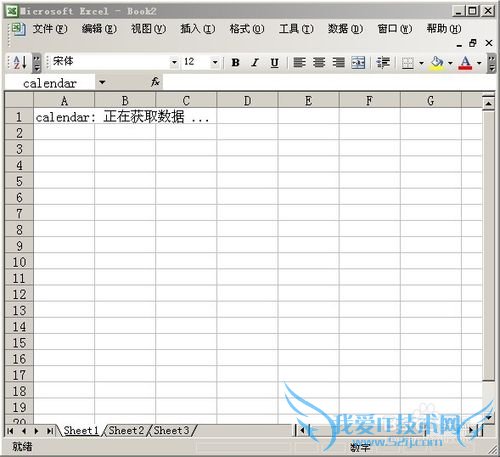The height and width of the screenshot is (457, 500).
Task: Align text left
Action: [x=299, y=62]
